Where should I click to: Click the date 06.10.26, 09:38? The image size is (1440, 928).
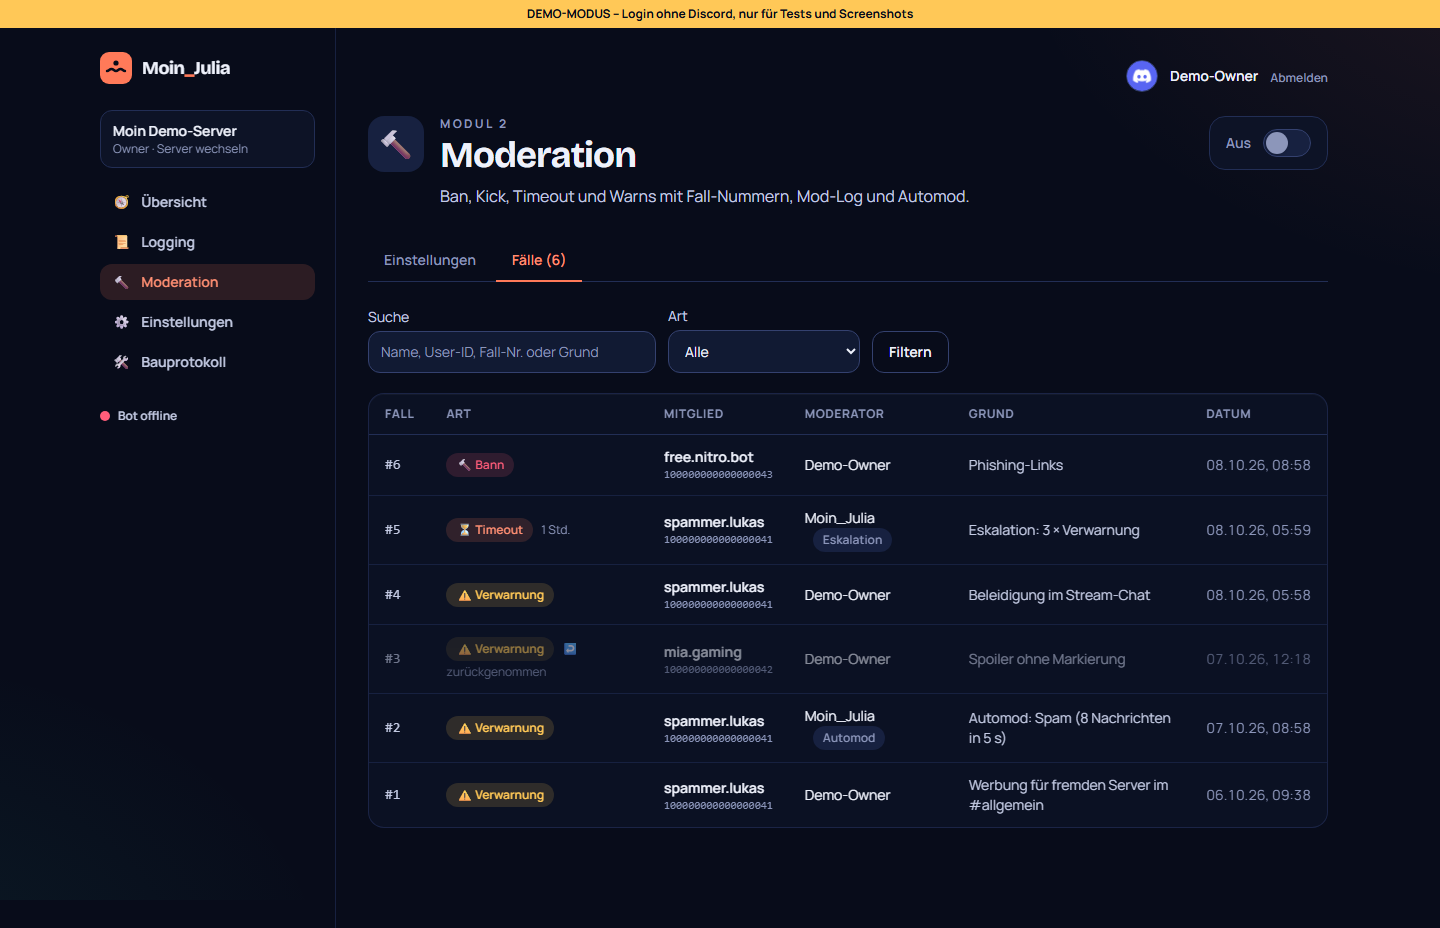tap(1258, 795)
